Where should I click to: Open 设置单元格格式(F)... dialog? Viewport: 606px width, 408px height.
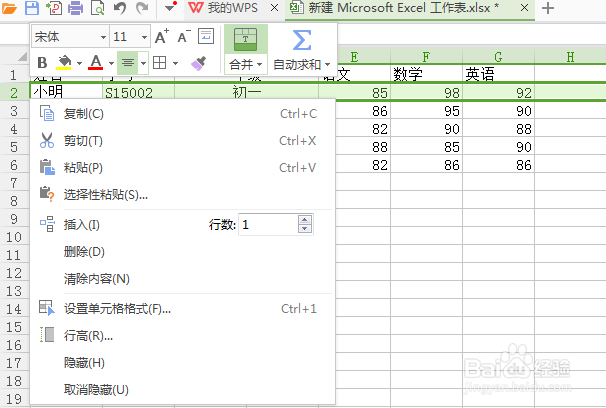point(182,309)
